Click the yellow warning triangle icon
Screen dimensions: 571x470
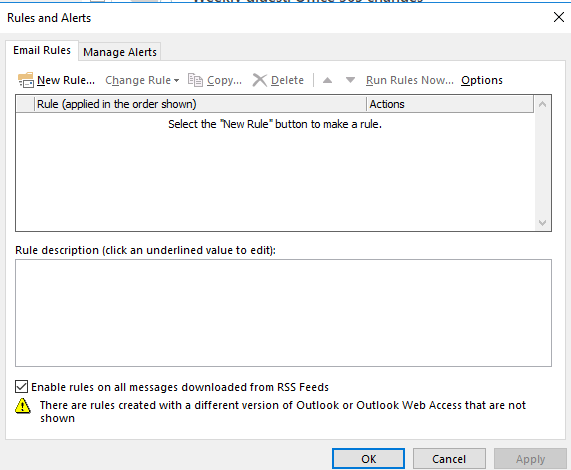23,406
